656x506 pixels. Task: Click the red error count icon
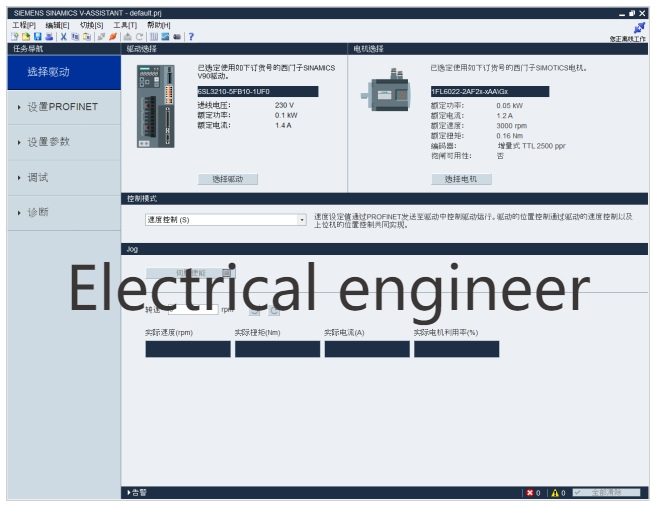click(530, 493)
